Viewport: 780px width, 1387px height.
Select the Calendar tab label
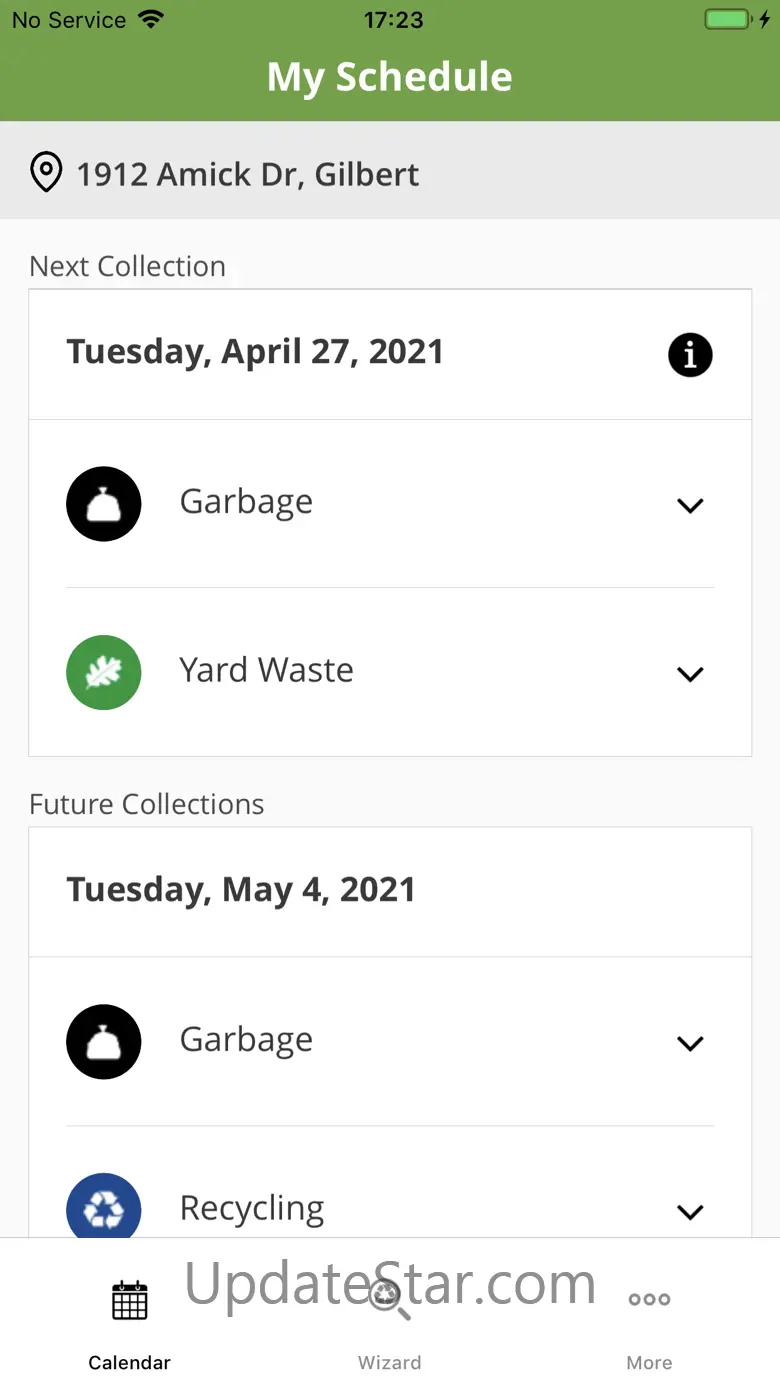130,1362
